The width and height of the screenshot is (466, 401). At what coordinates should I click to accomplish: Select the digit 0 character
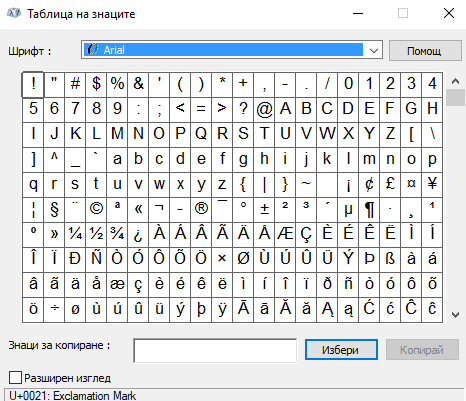[x=348, y=84]
